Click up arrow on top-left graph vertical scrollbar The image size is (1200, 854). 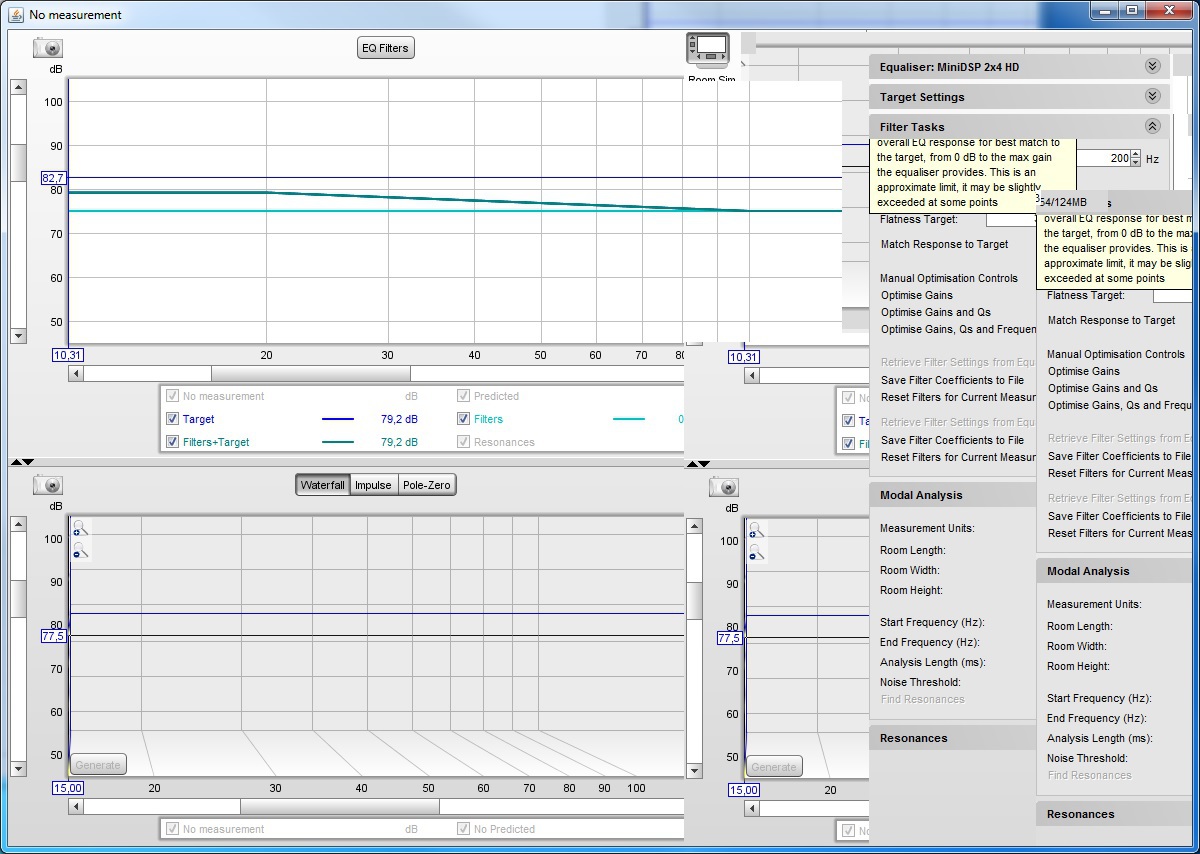(18, 87)
